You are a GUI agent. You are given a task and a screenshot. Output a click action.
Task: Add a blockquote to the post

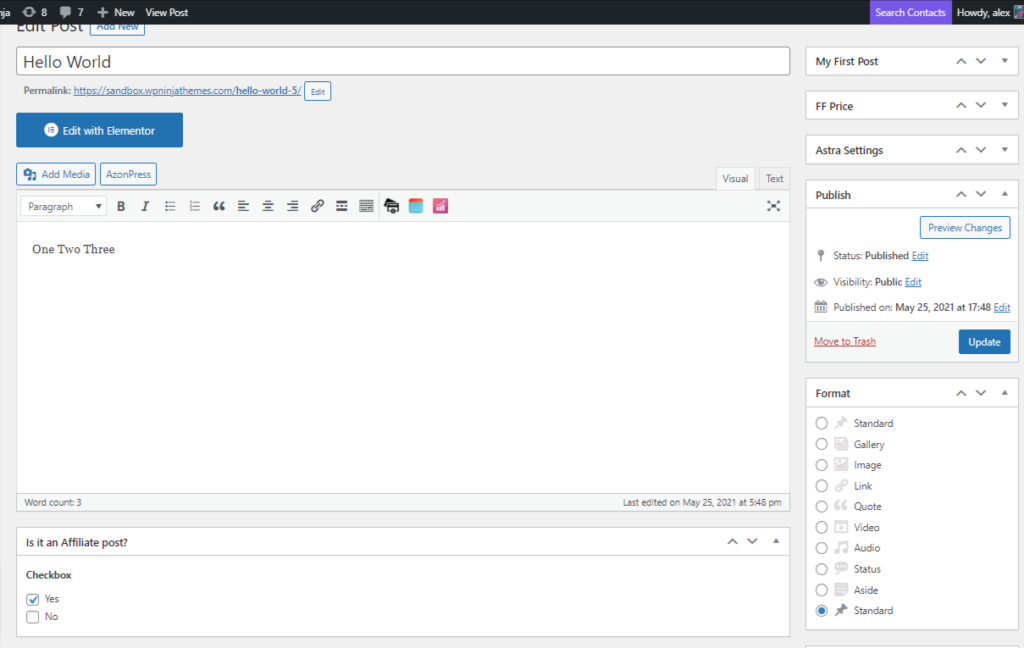coord(219,206)
